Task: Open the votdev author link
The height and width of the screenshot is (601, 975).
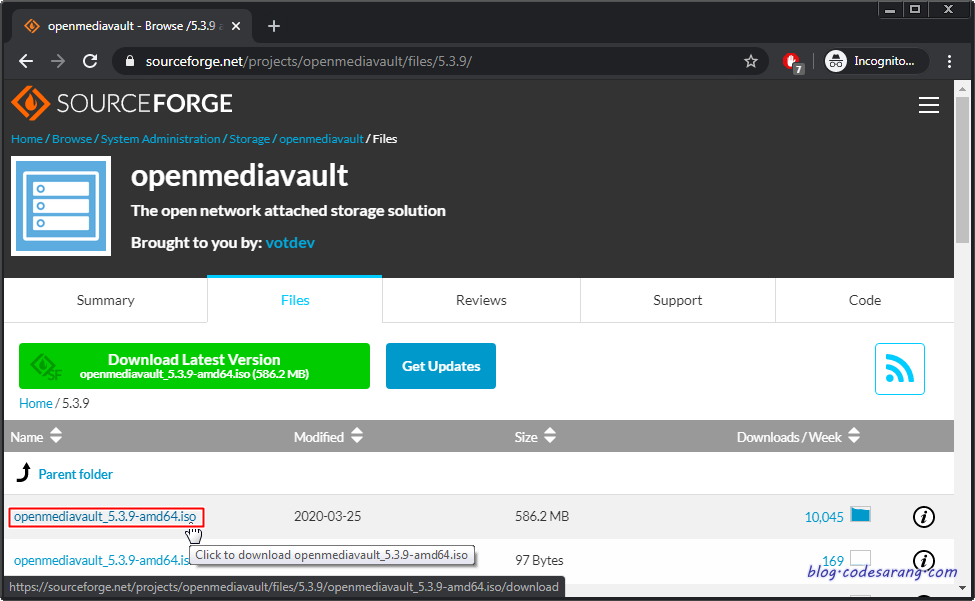Action: tap(290, 242)
